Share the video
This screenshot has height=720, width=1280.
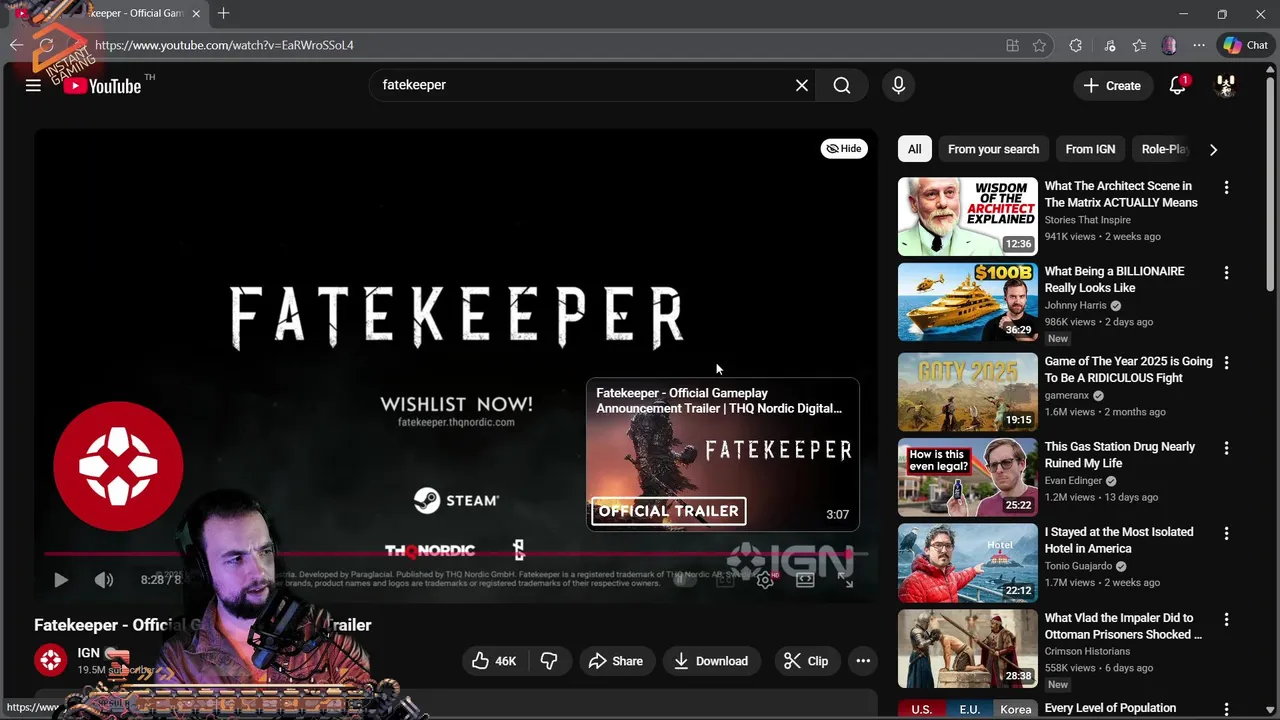coord(616,661)
